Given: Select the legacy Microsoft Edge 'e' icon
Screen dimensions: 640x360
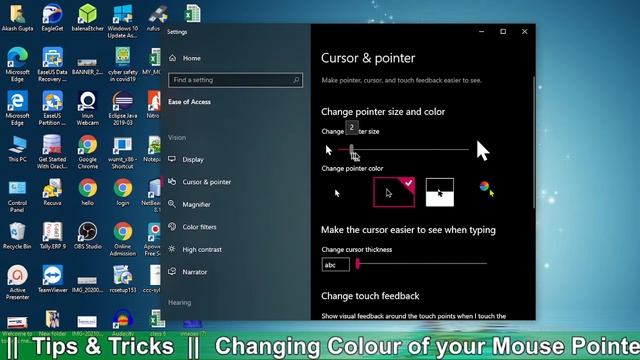Looking at the screenshot, I should click(x=17, y=108).
